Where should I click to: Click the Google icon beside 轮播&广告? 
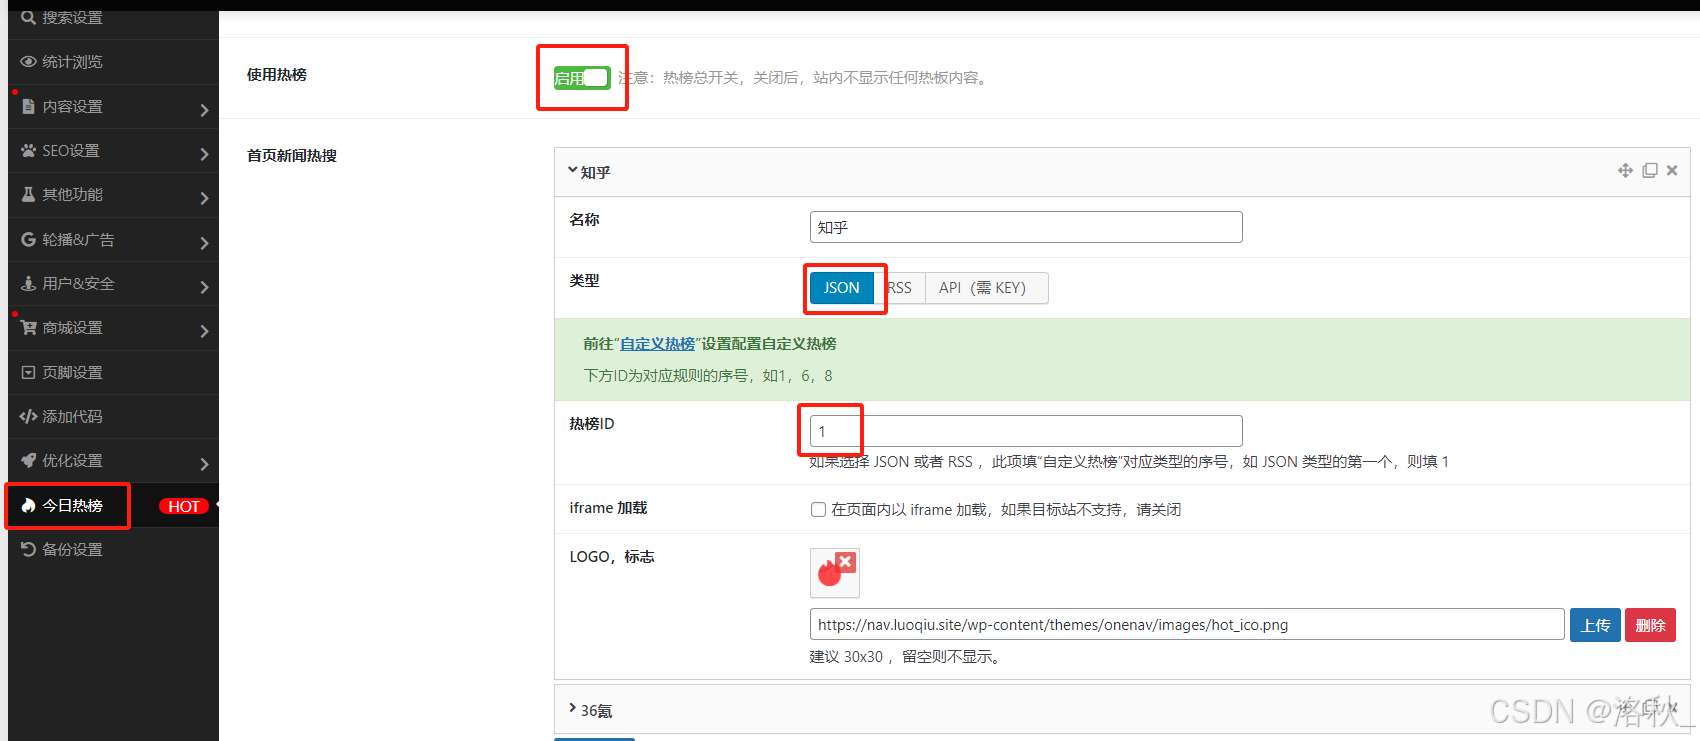click(28, 239)
